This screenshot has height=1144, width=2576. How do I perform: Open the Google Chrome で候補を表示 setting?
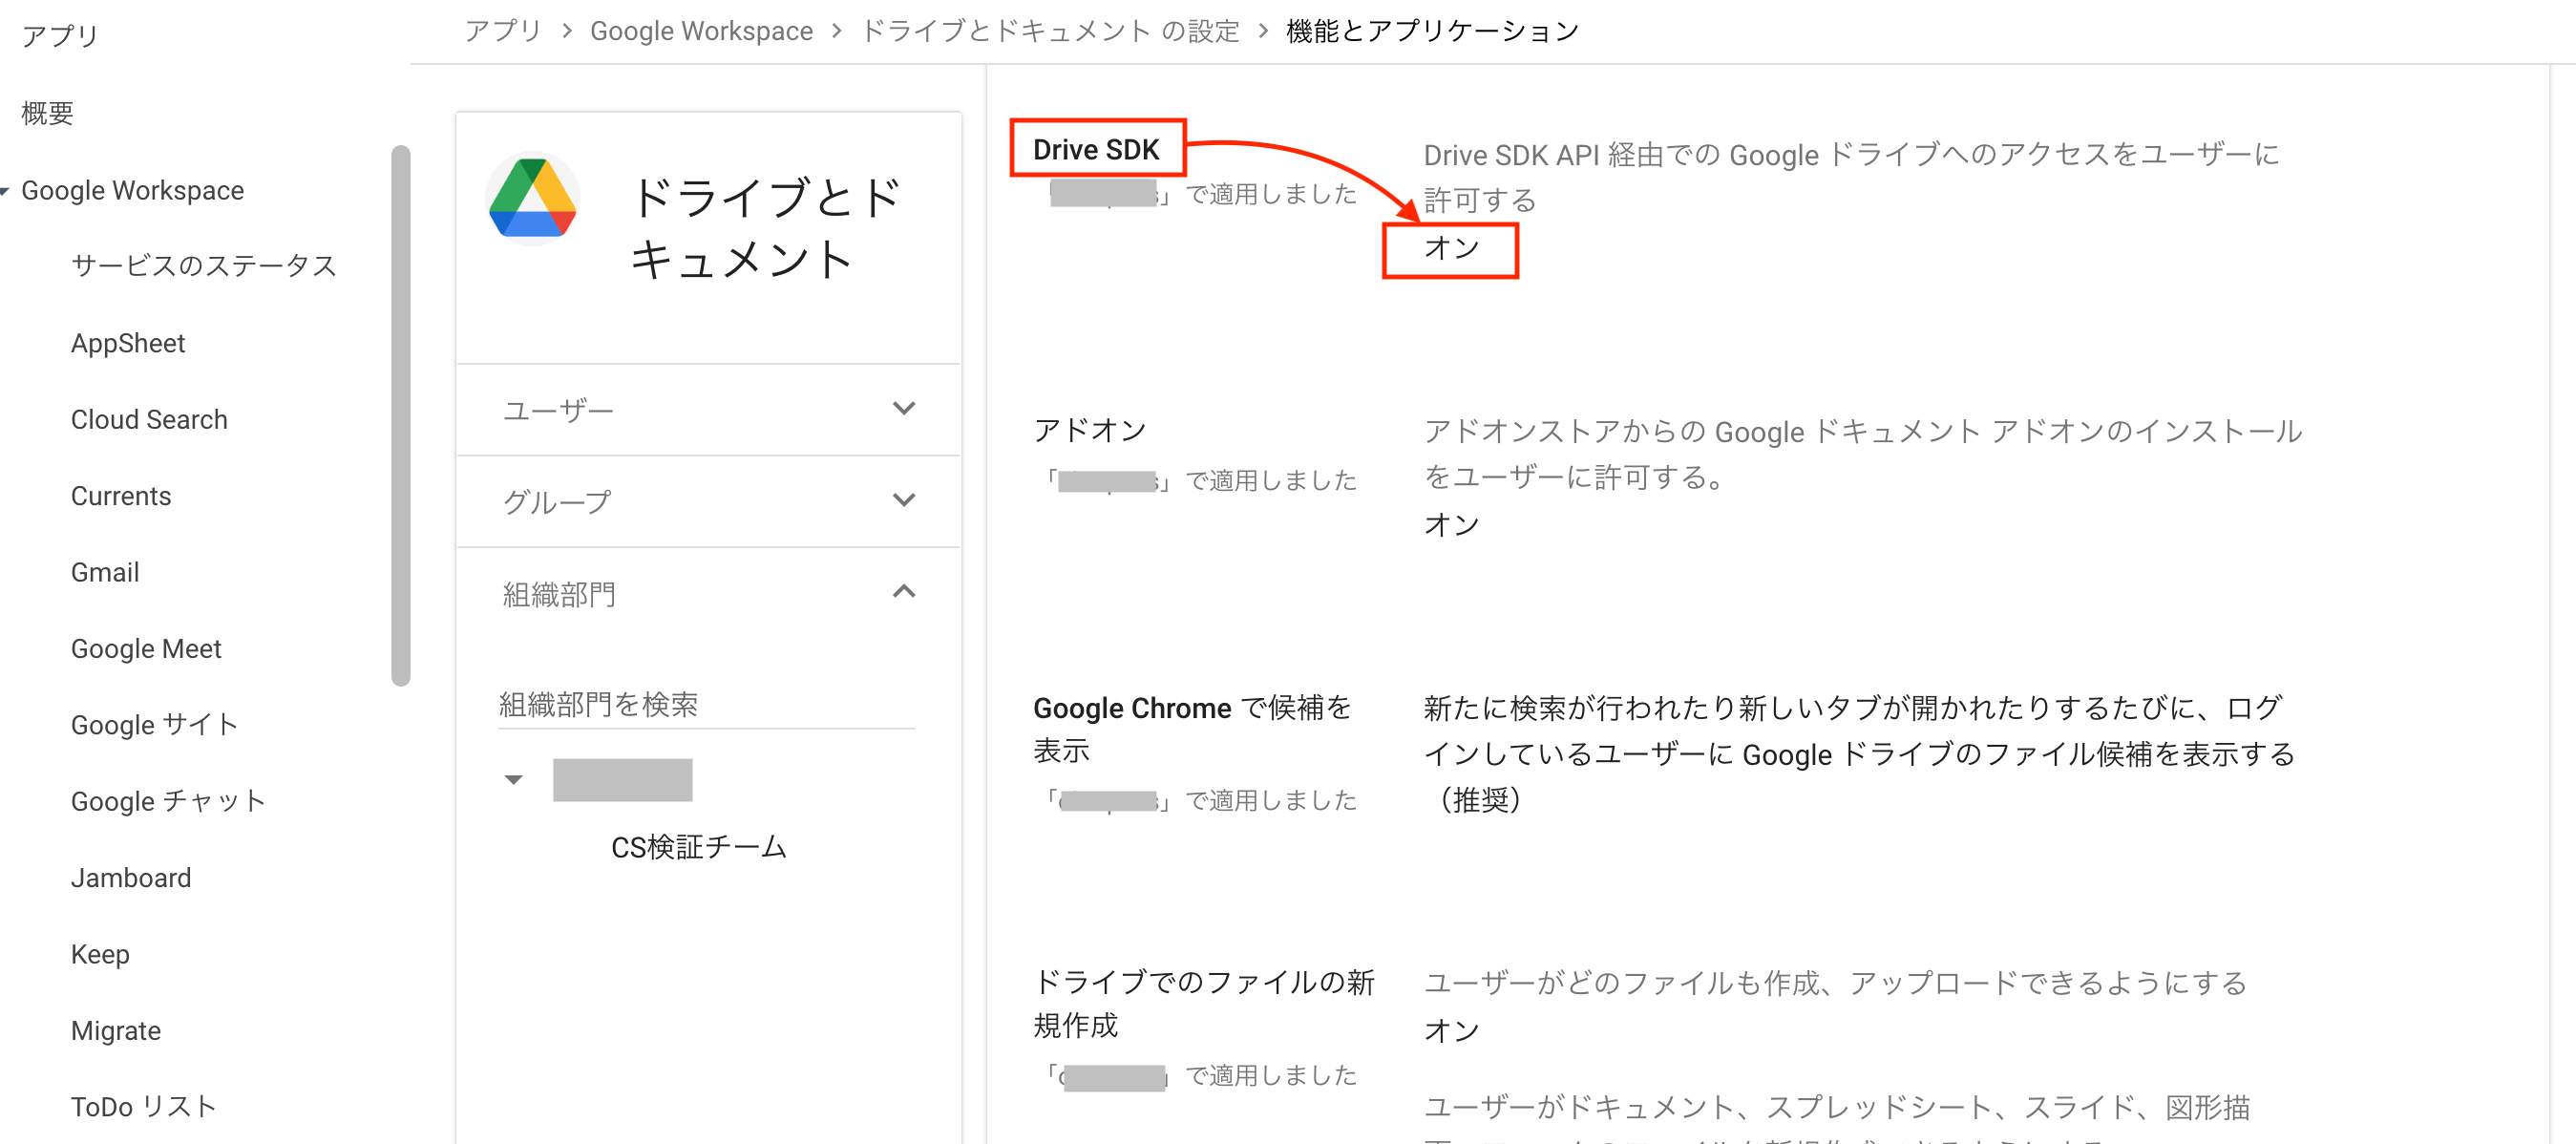click(1191, 730)
